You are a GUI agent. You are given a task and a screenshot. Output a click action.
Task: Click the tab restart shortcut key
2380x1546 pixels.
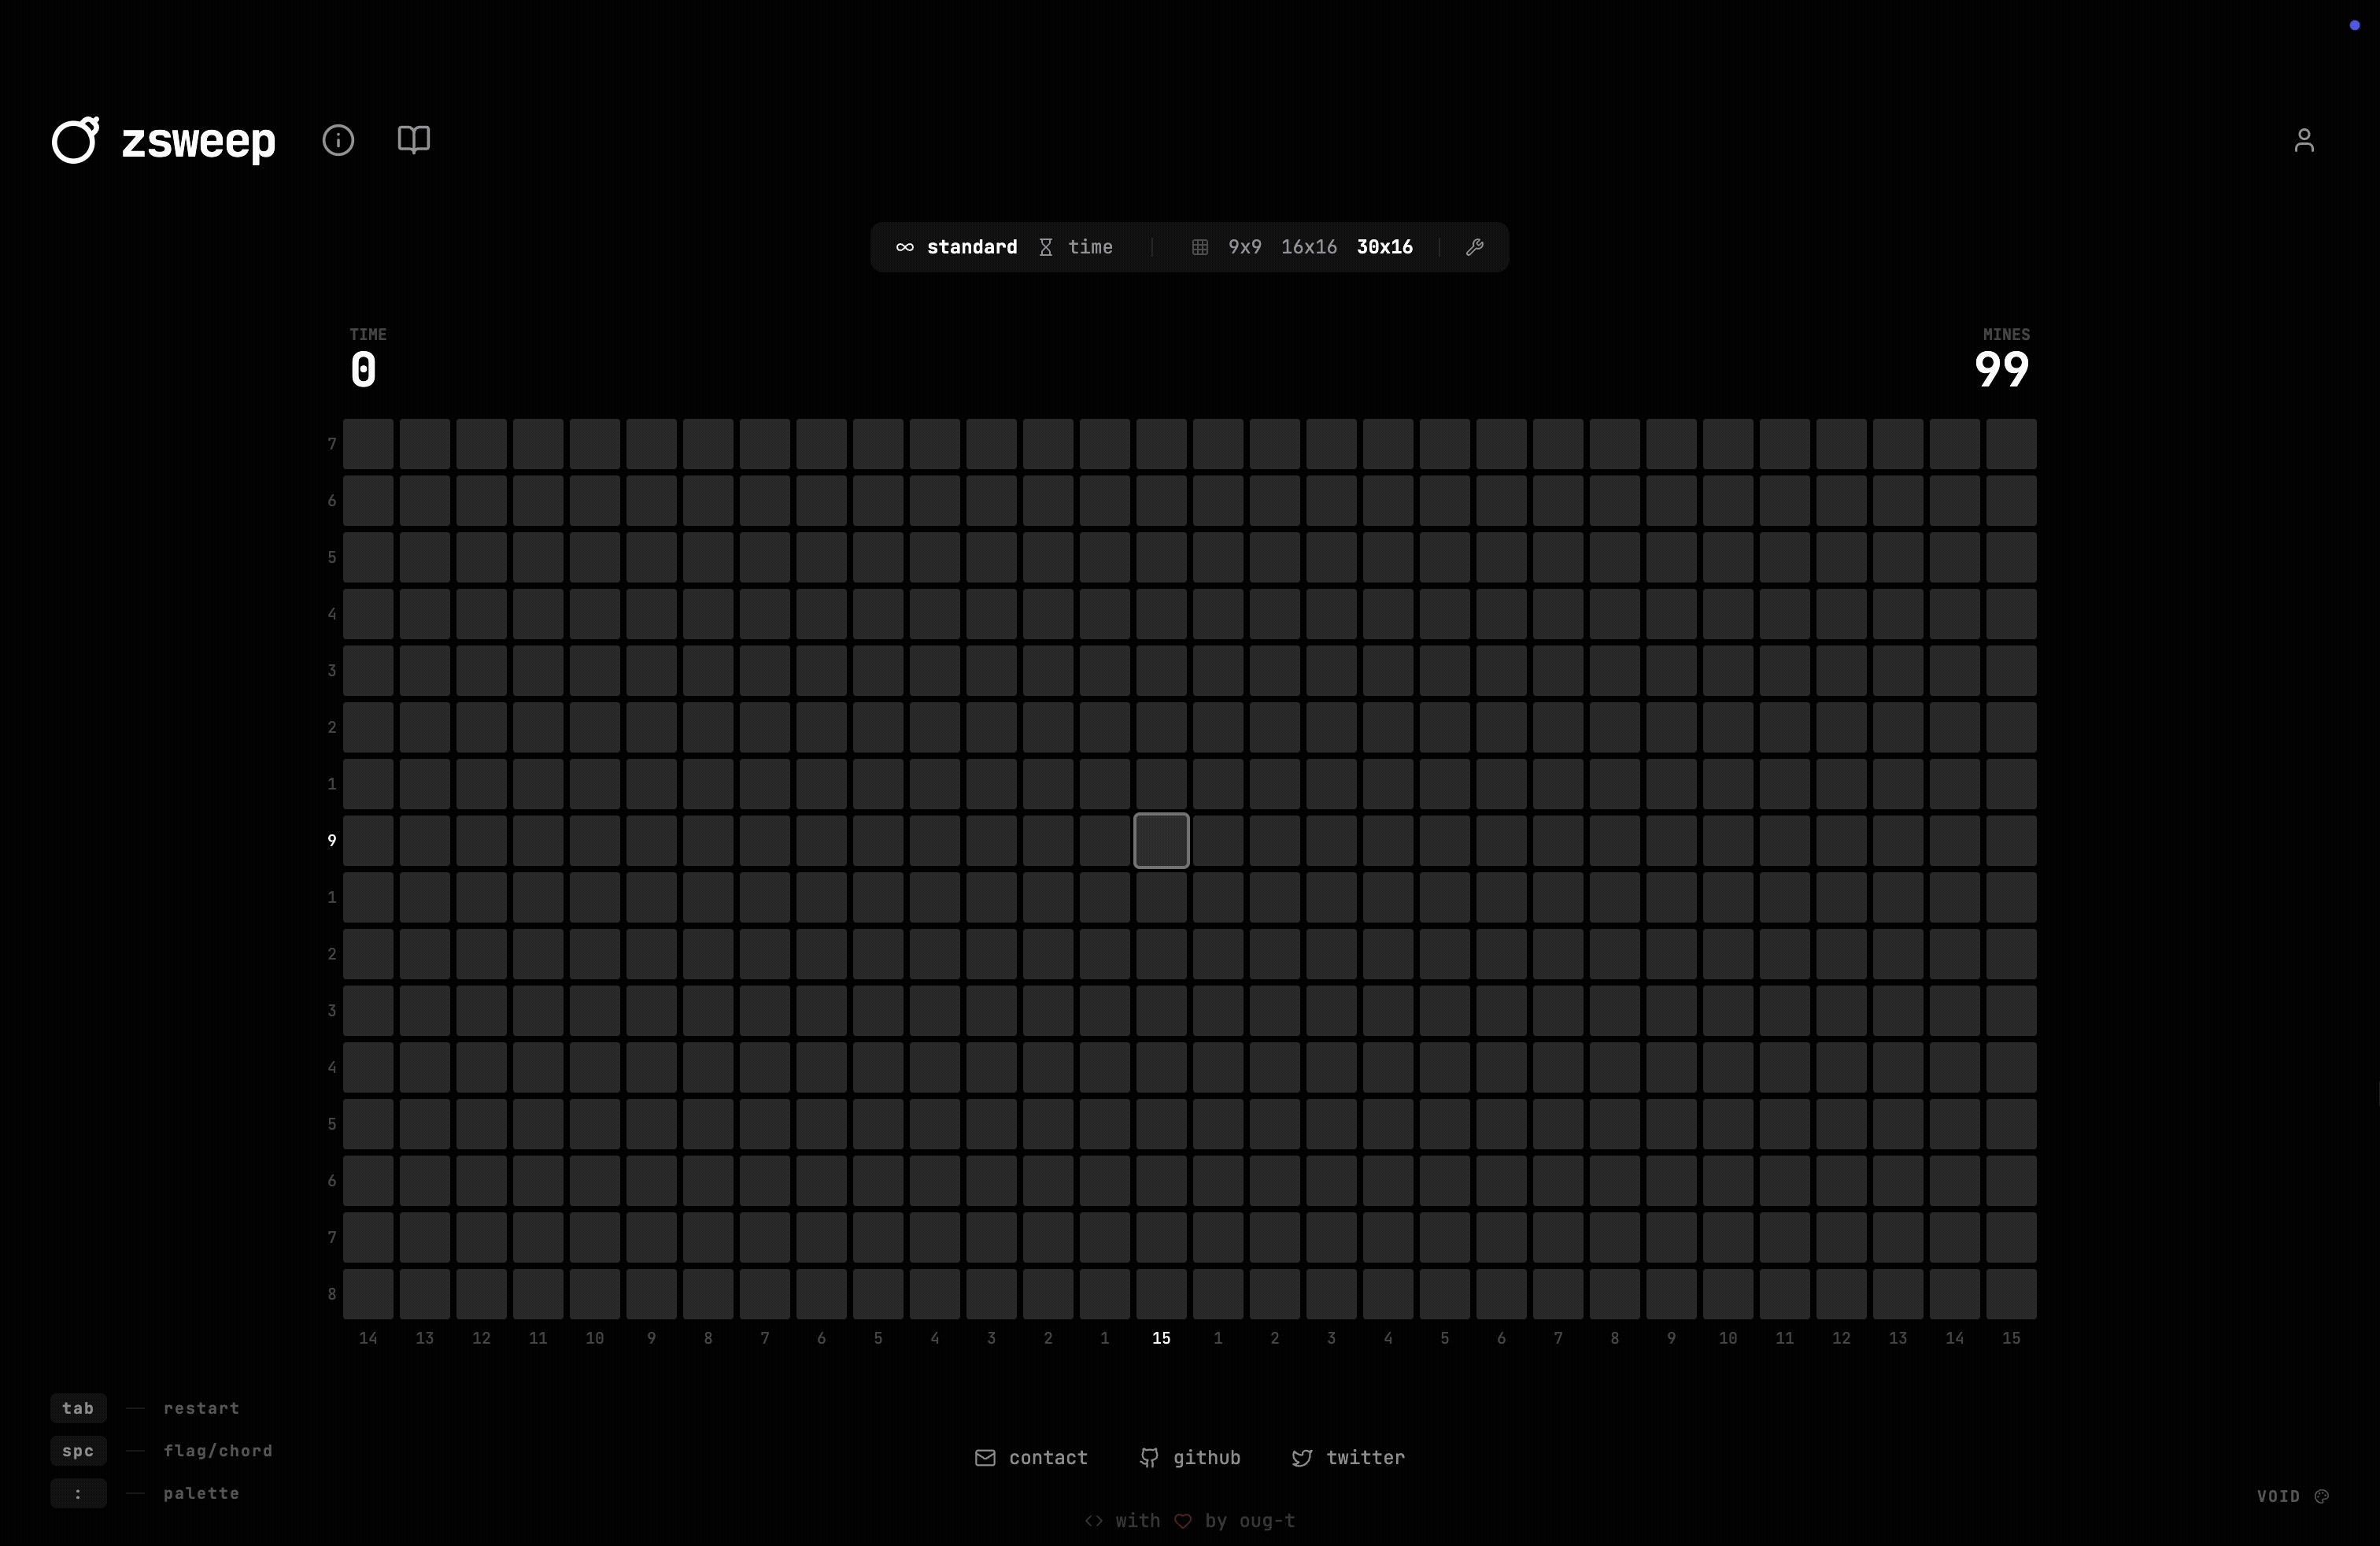tap(78, 1408)
